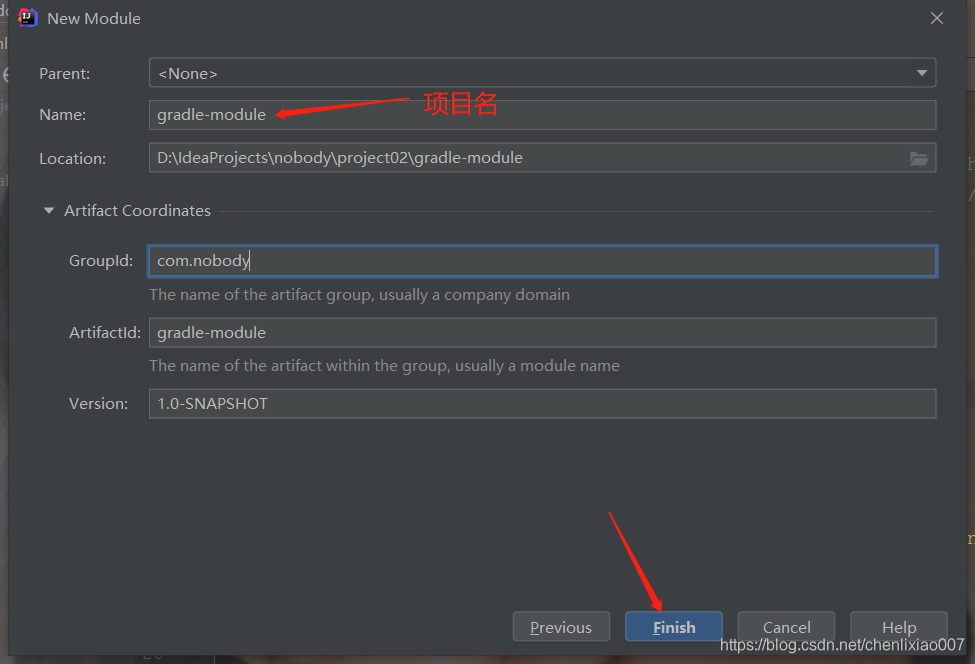Click the Location path input field

[x=542, y=158]
